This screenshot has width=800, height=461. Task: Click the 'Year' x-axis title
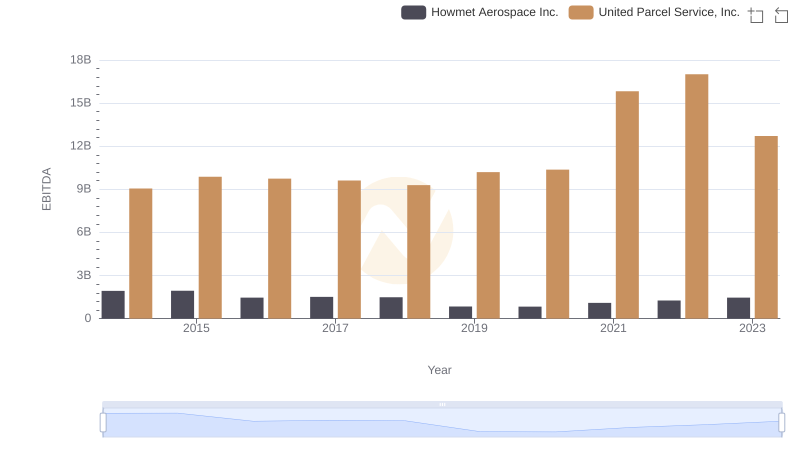click(439, 370)
